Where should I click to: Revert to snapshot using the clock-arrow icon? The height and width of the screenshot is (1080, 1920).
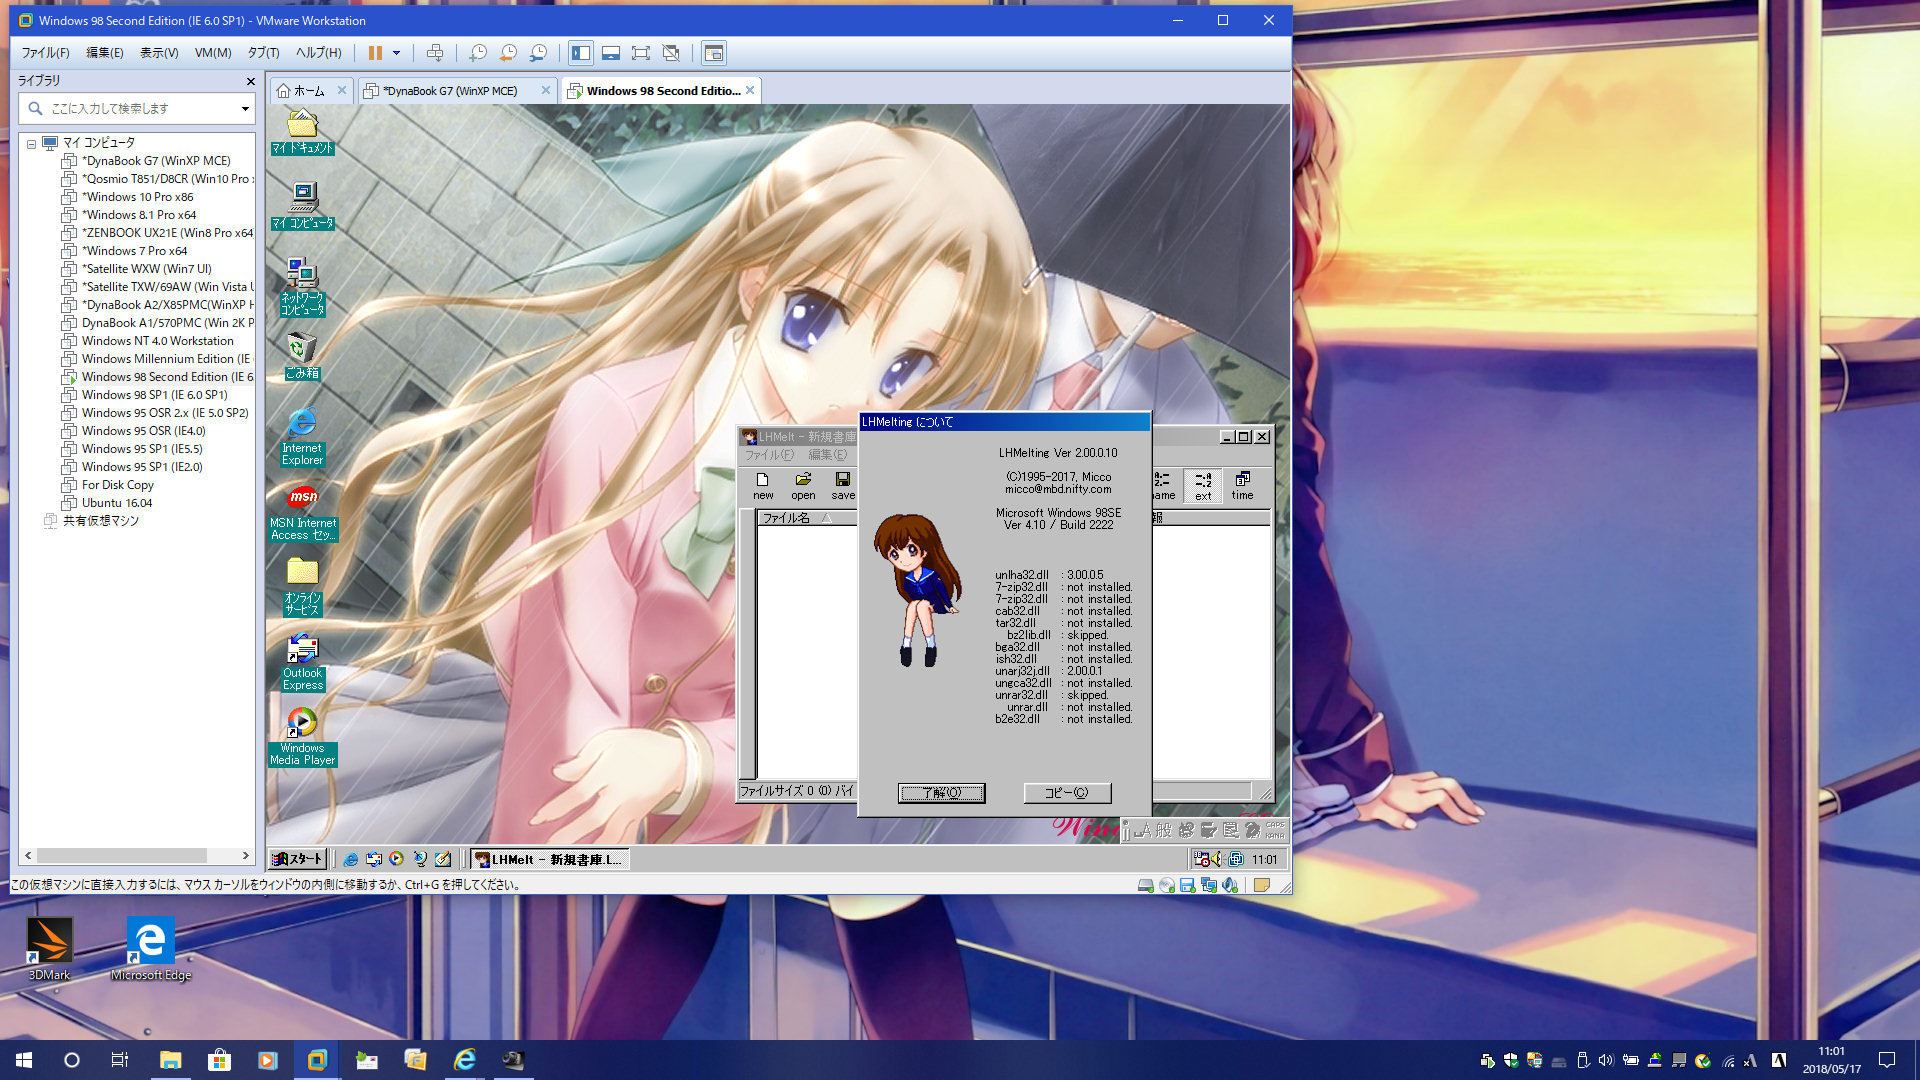[508, 53]
